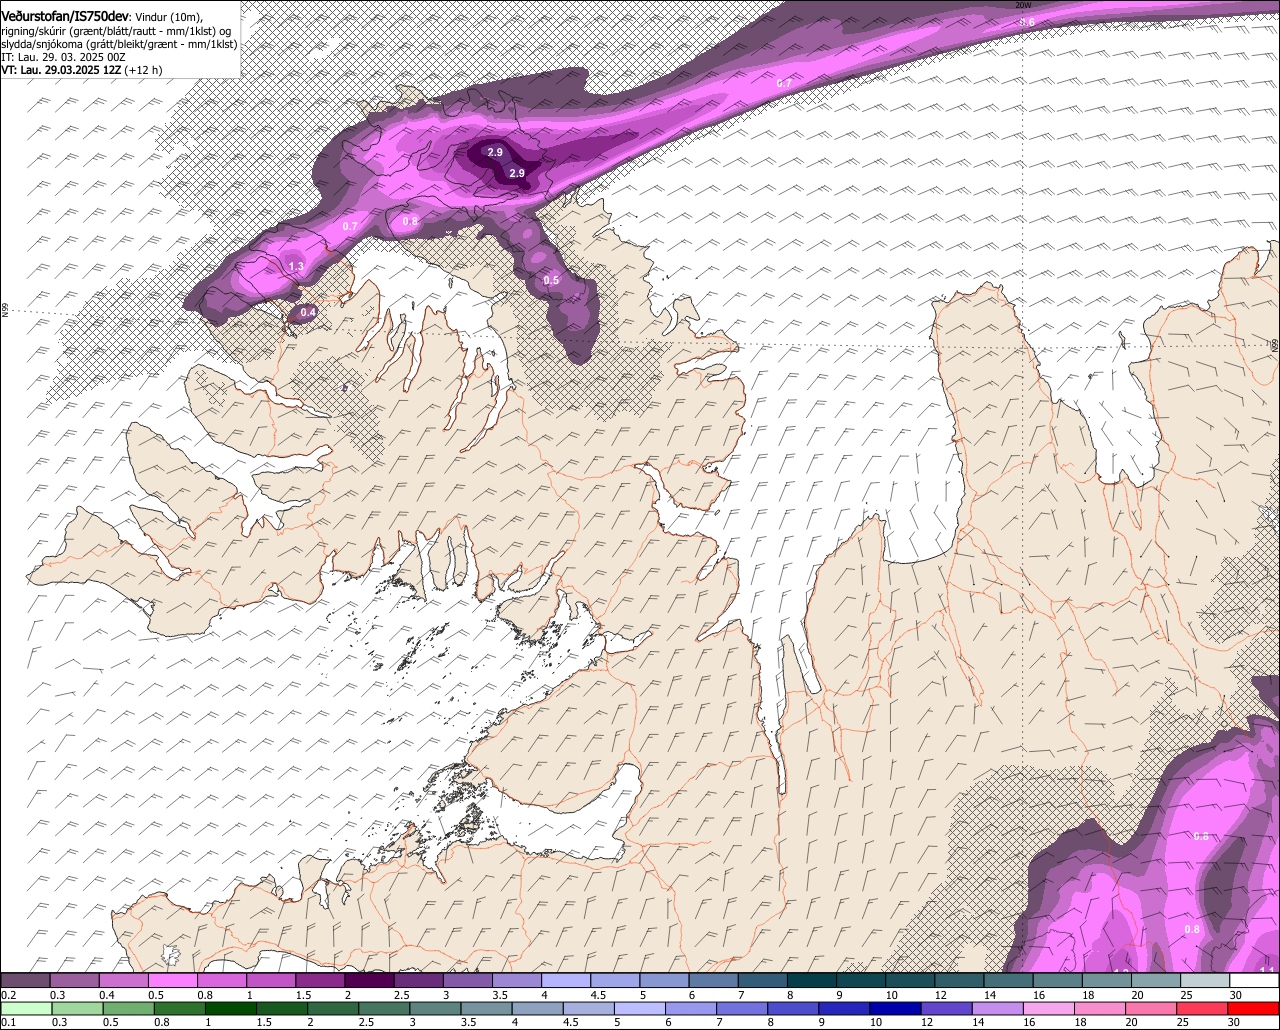Select the '25' label in the upper legend row

1186,995
